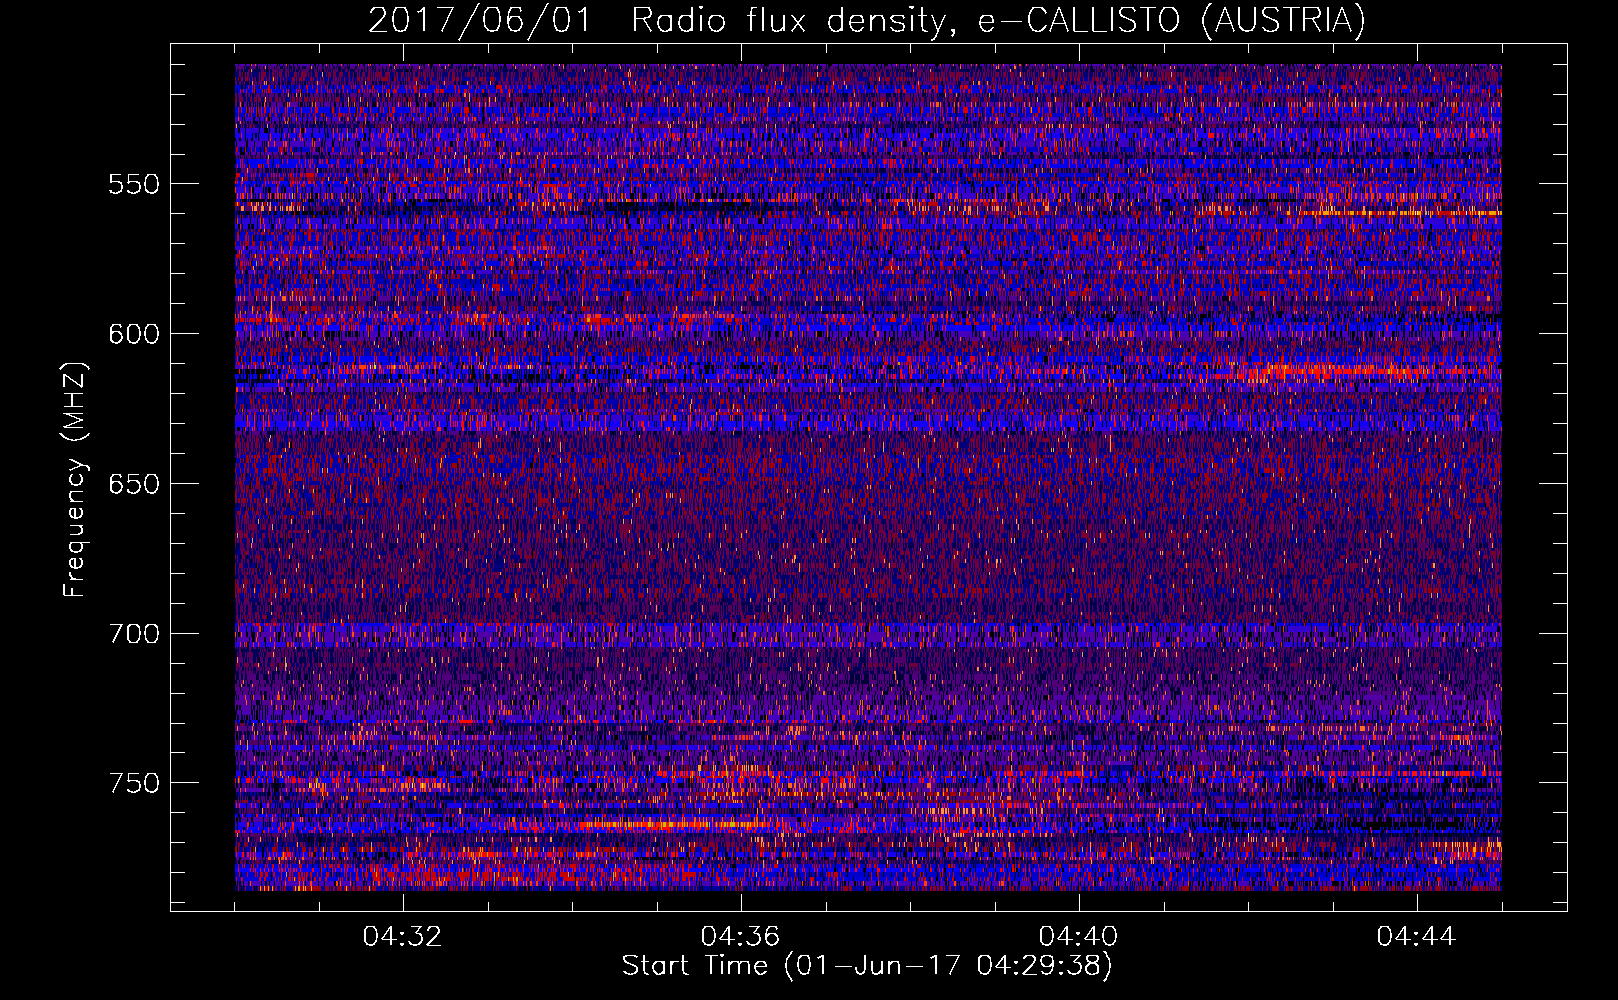Click the 04:44 time tick label
The width and height of the screenshot is (1618, 1000).
[1416, 937]
